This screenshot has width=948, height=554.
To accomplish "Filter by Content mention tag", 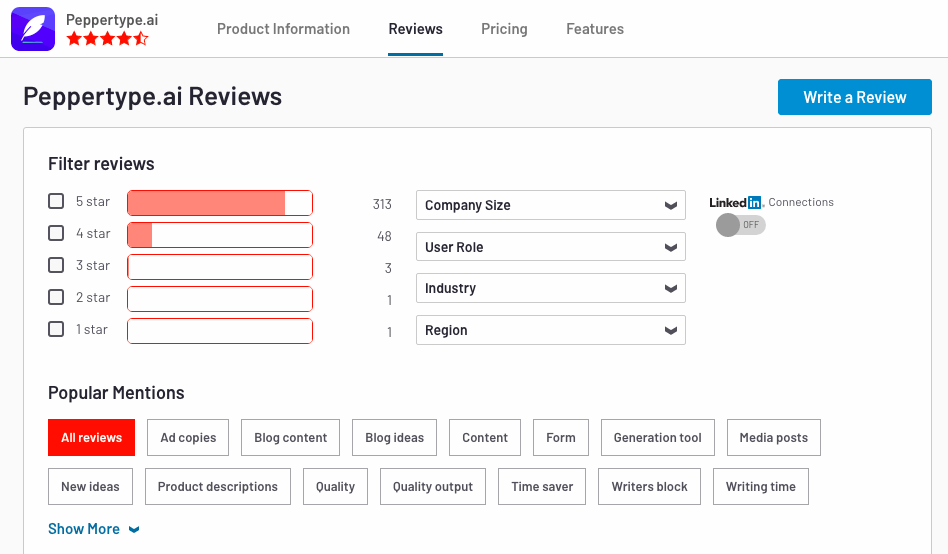I will point(485,437).
